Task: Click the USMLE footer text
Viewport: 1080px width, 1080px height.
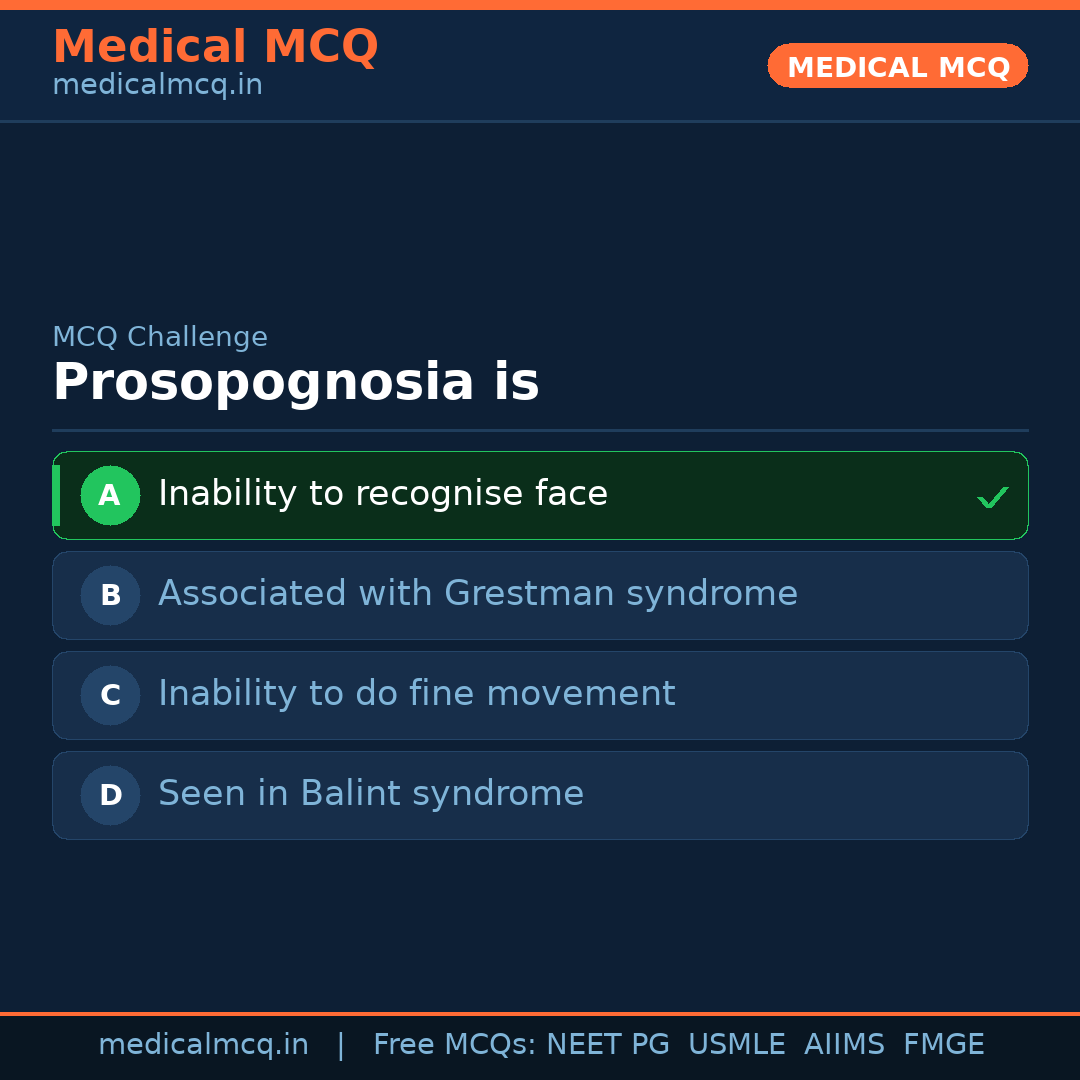Action: (736, 1045)
